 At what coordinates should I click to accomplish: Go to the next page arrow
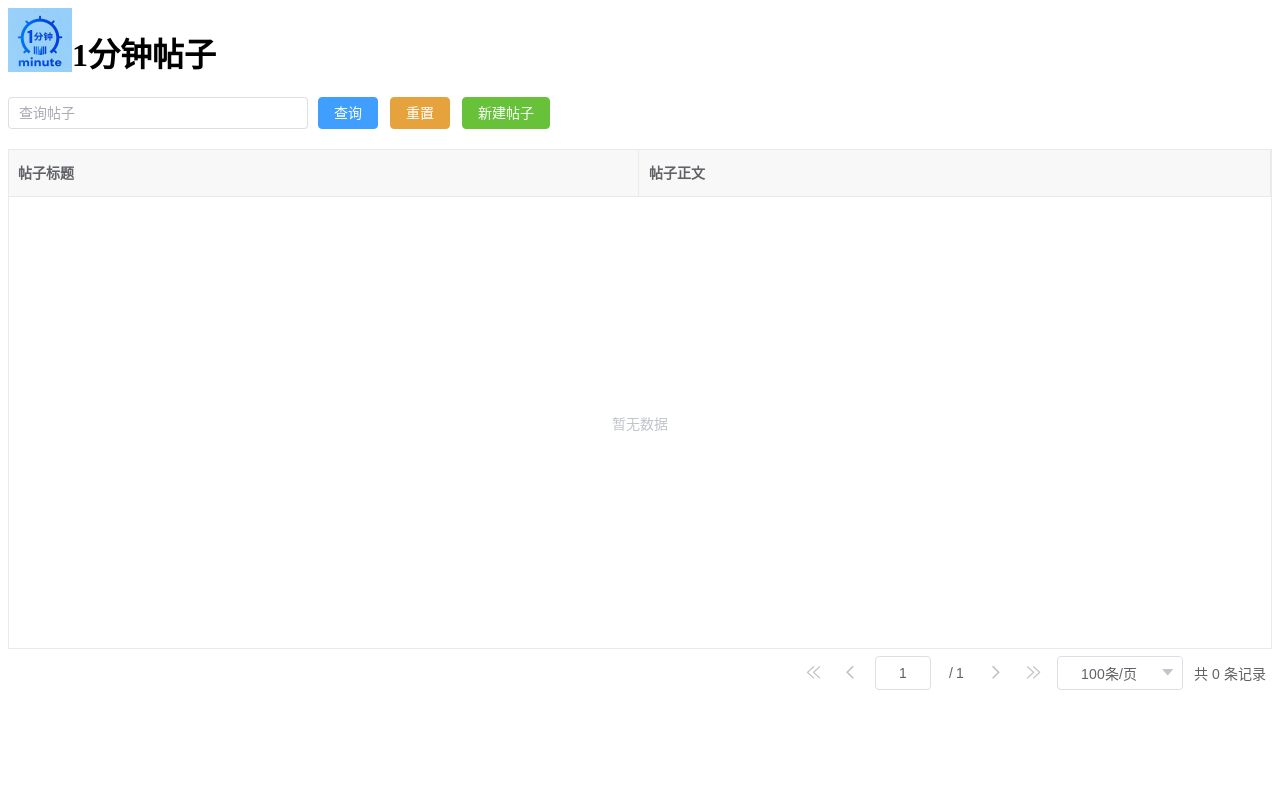(x=995, y=673)
